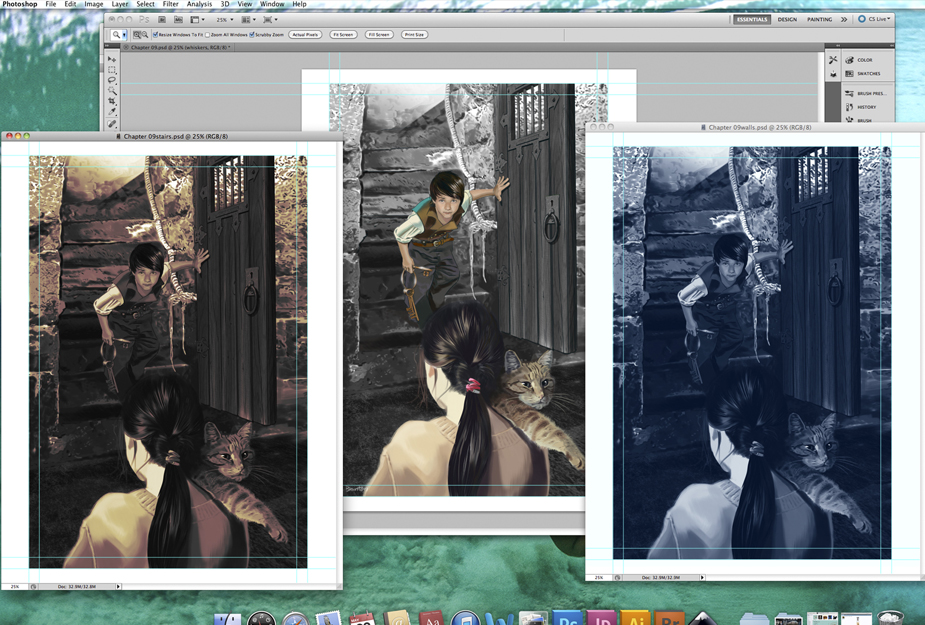Screen dimensions: 925x625
Task: Open the Zoom tool preset picker dropdown
Action: [x=124, y=35]
